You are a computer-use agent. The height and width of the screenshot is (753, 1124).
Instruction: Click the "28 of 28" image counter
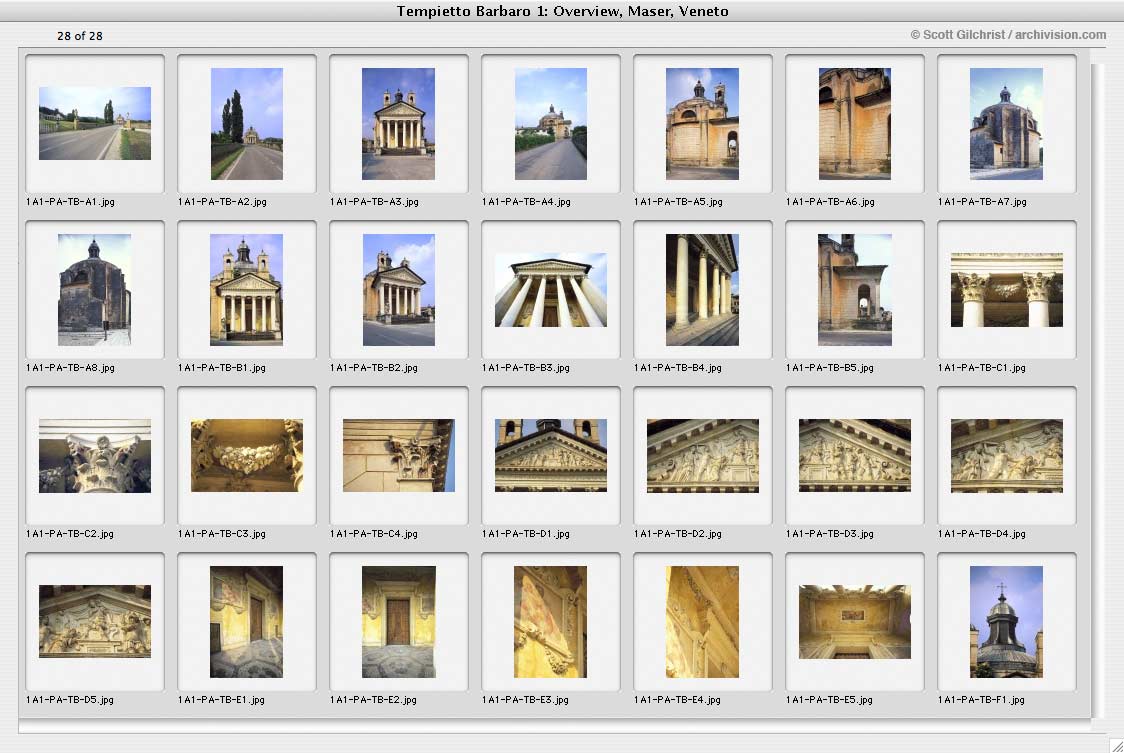[x=80, y=36]
